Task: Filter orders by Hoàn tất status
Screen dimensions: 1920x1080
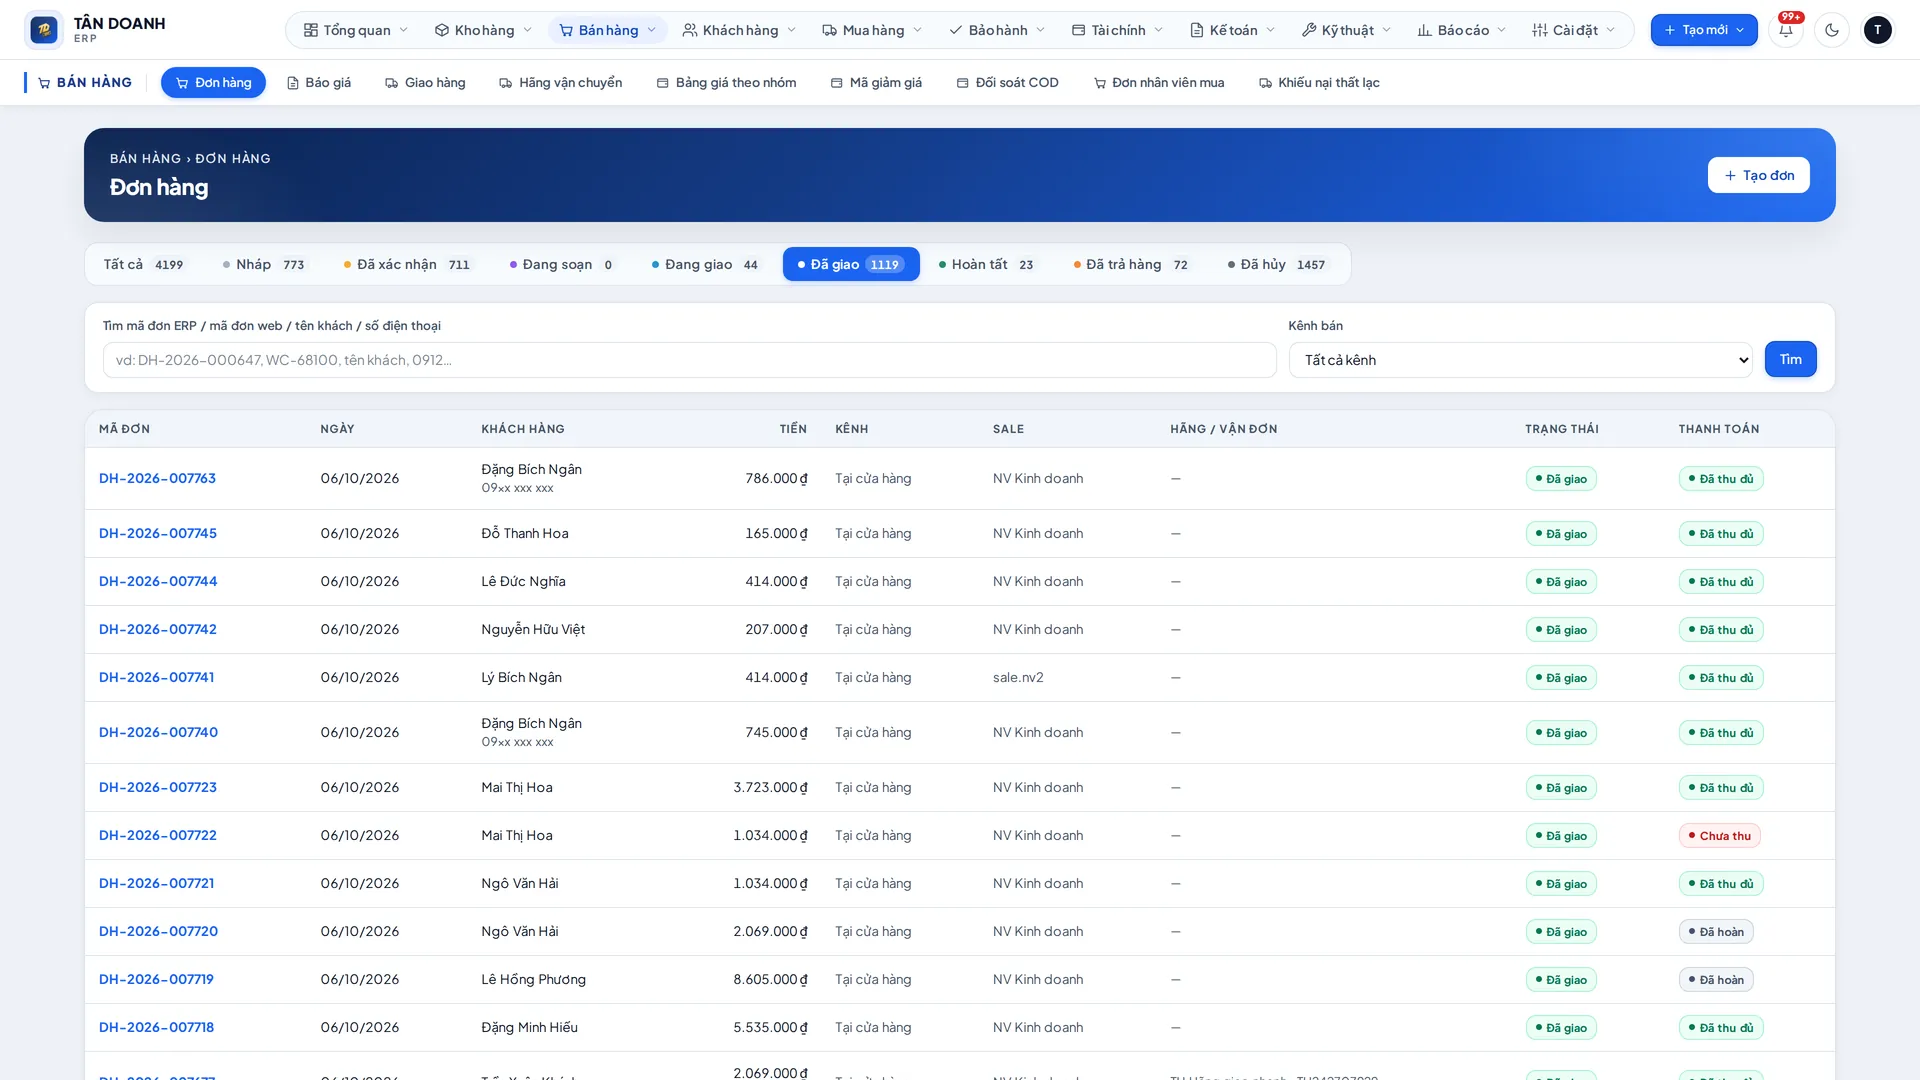Action: click(988, 264)
